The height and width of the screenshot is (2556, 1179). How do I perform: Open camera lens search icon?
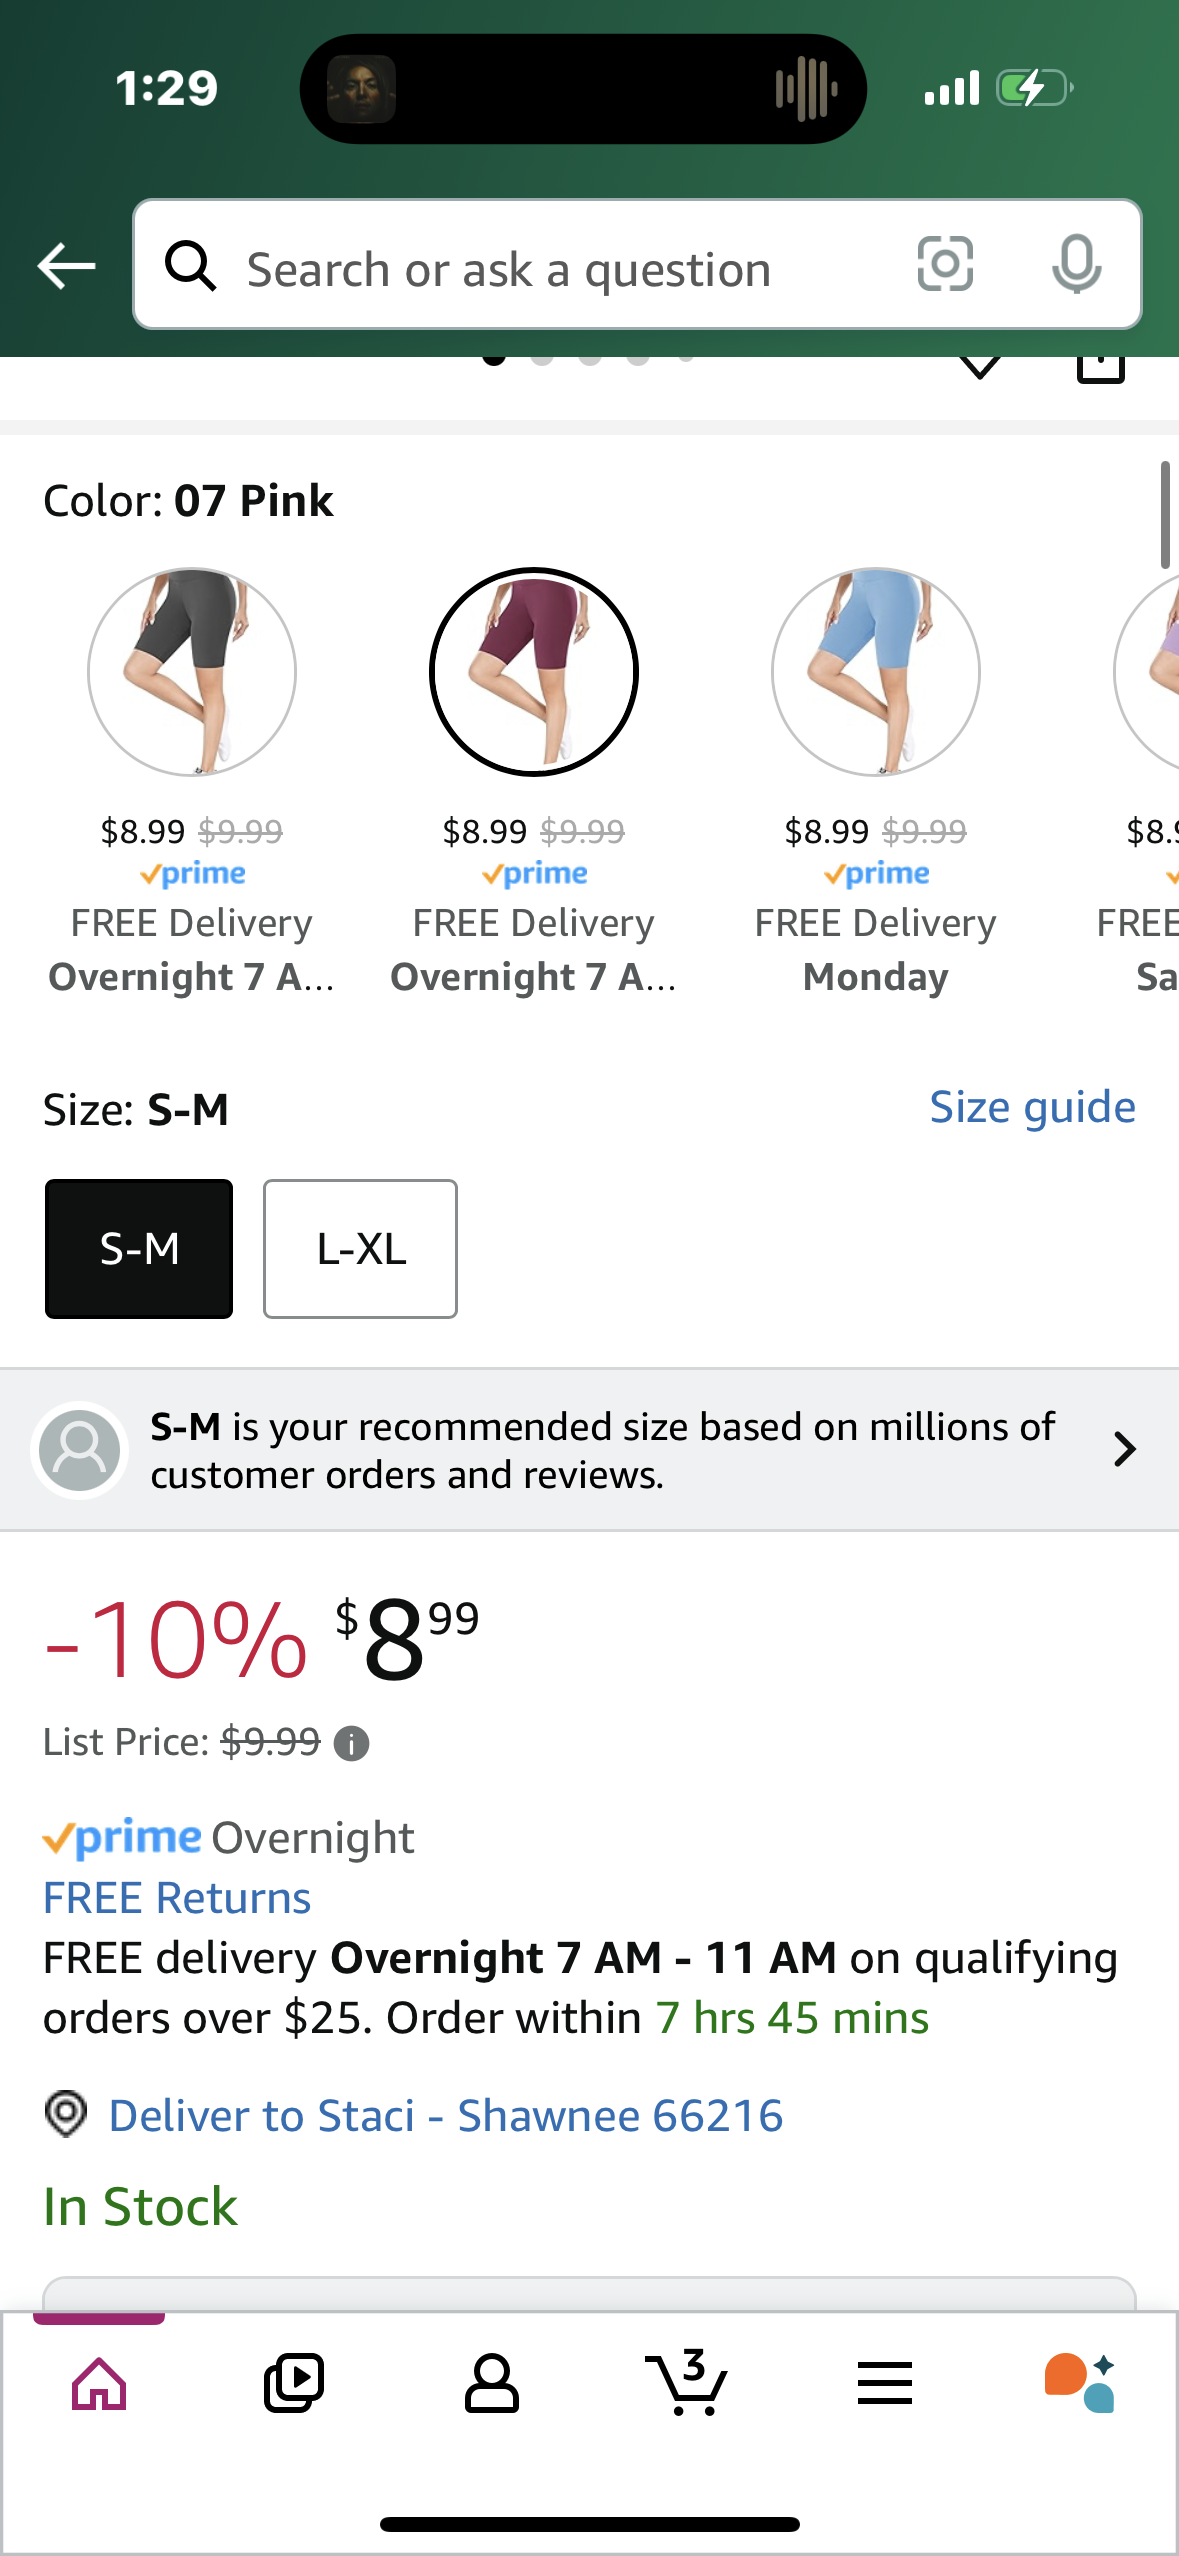point(945,265)
